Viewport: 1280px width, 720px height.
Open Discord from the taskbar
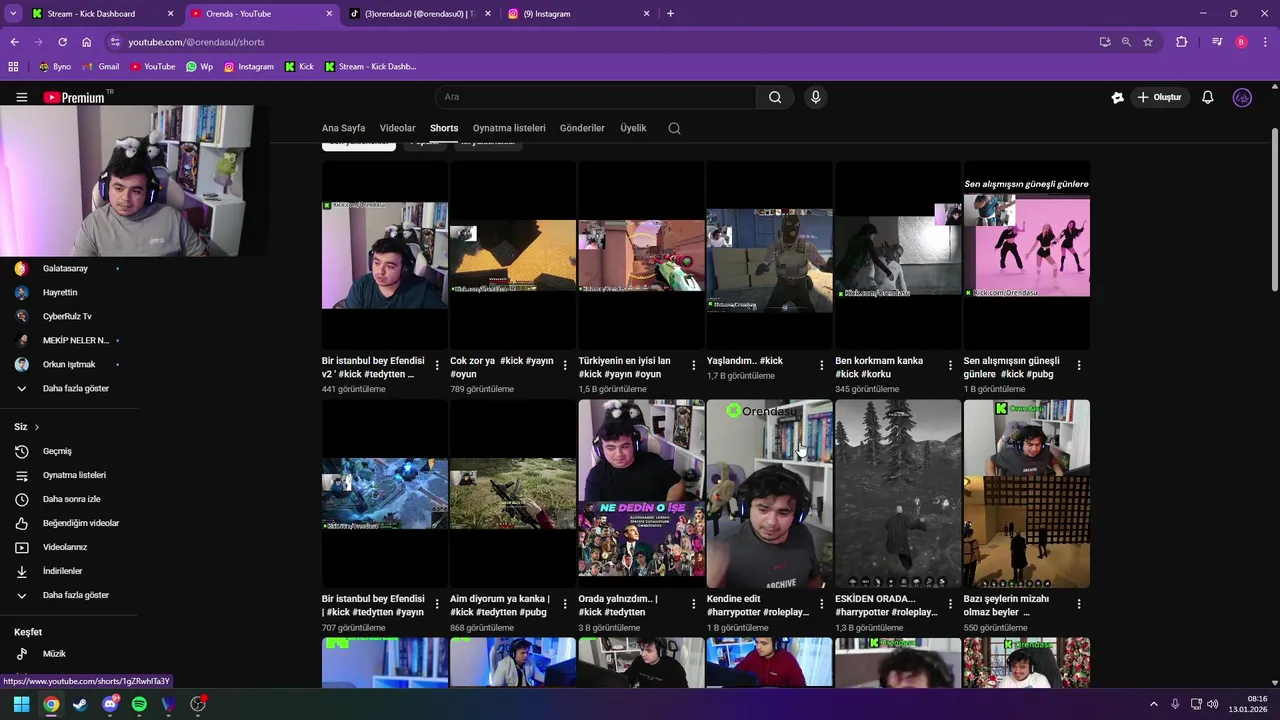110,704
